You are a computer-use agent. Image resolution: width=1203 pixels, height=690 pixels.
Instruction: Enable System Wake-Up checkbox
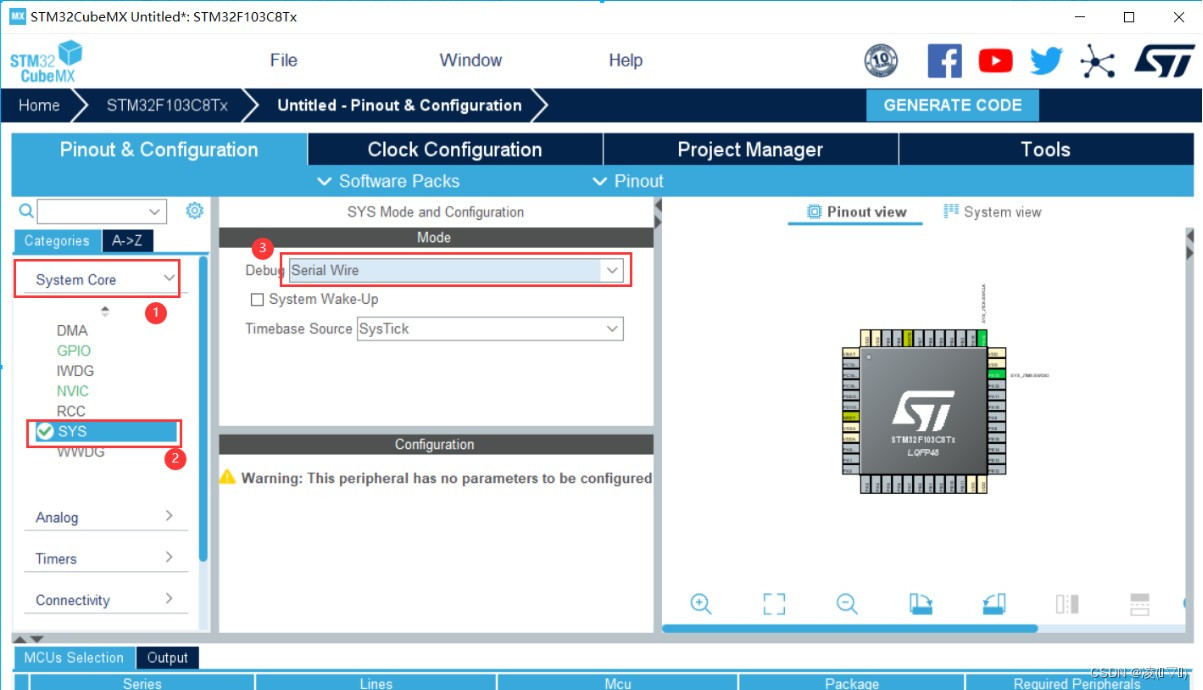pos(257,299)
